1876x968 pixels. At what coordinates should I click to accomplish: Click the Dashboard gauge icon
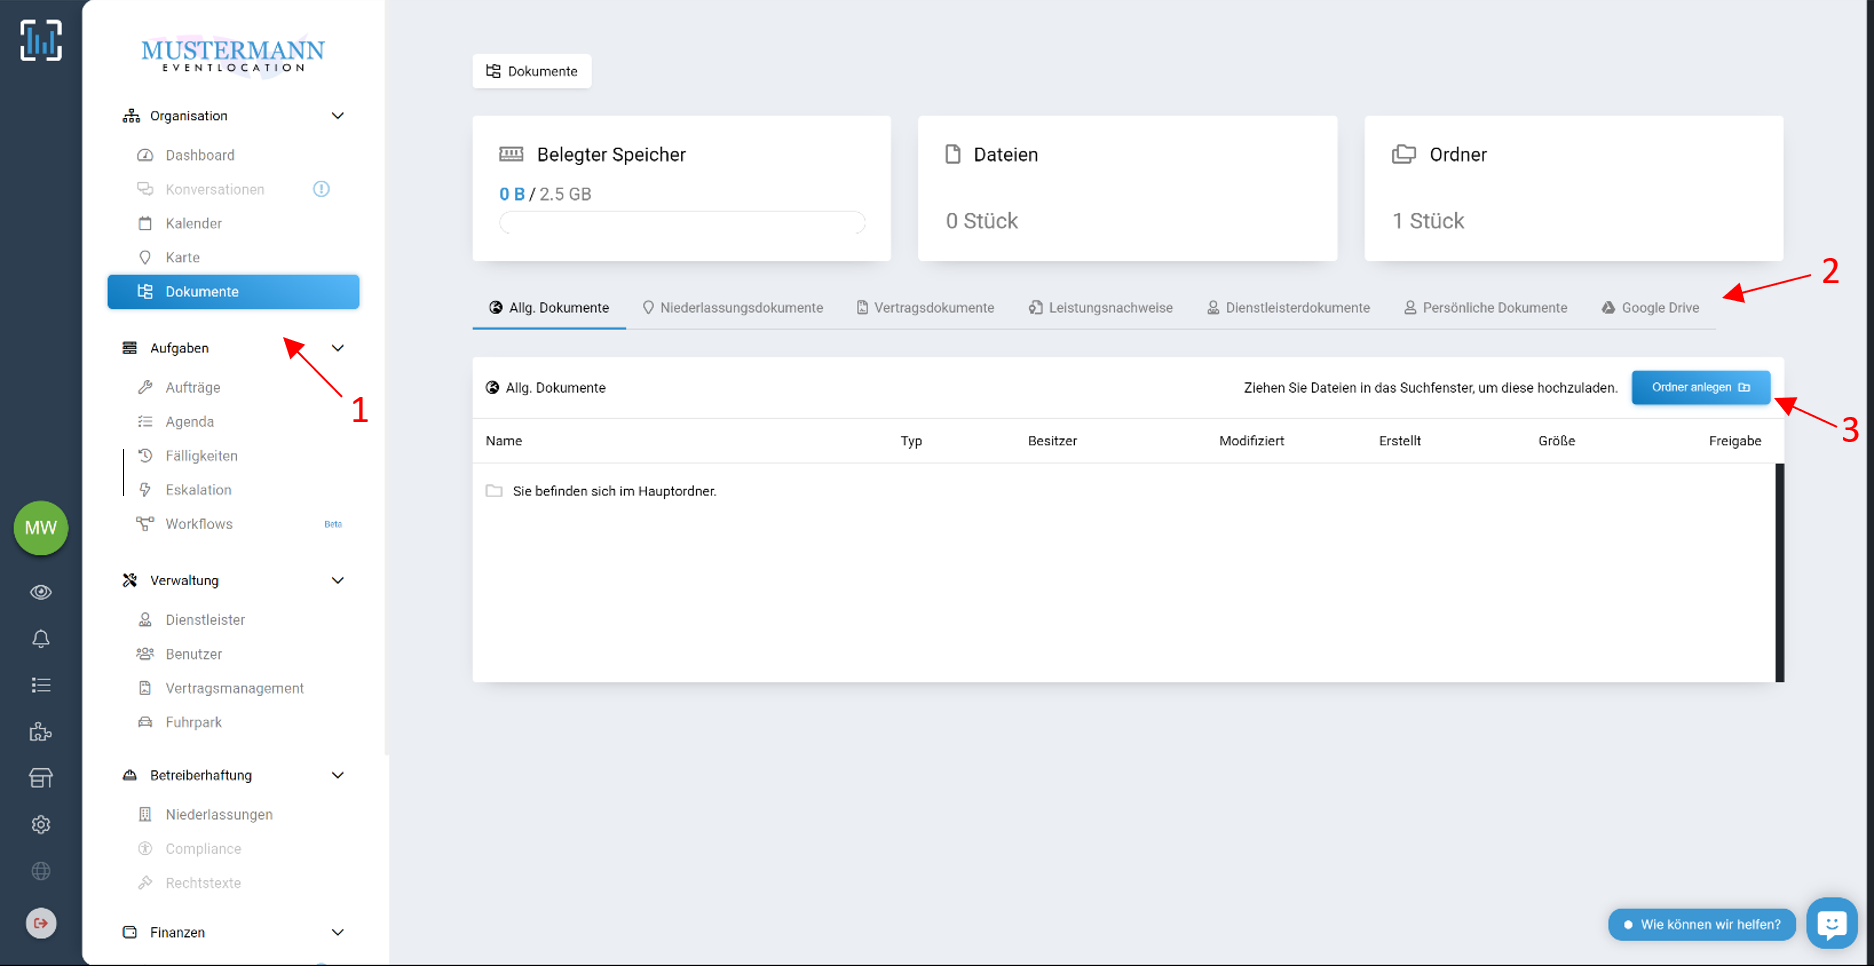point(145,155)
